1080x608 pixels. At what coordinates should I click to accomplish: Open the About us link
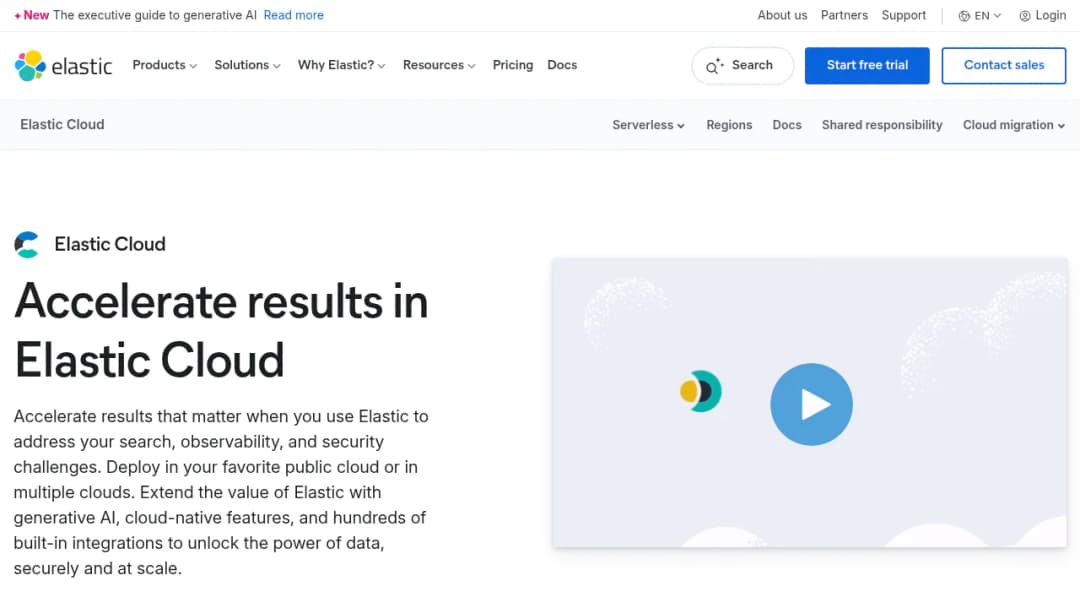(x=782, y=15)
